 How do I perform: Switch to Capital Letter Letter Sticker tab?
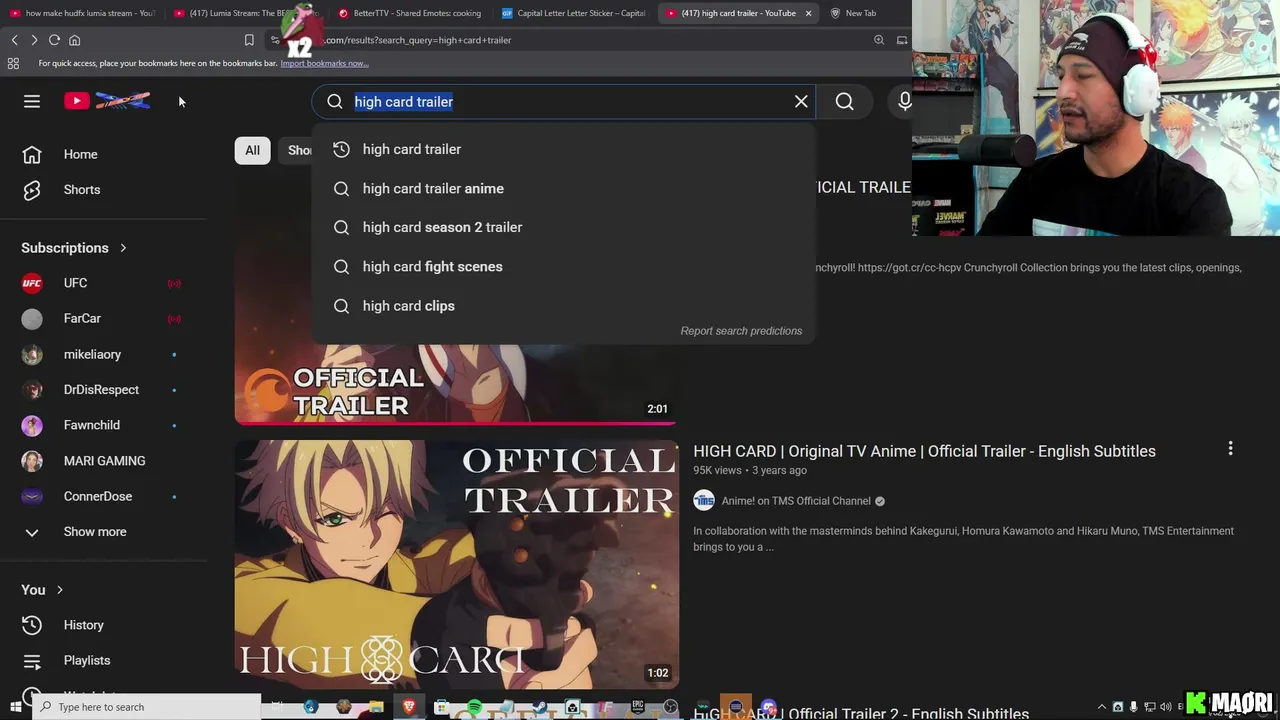click(574, 13)
